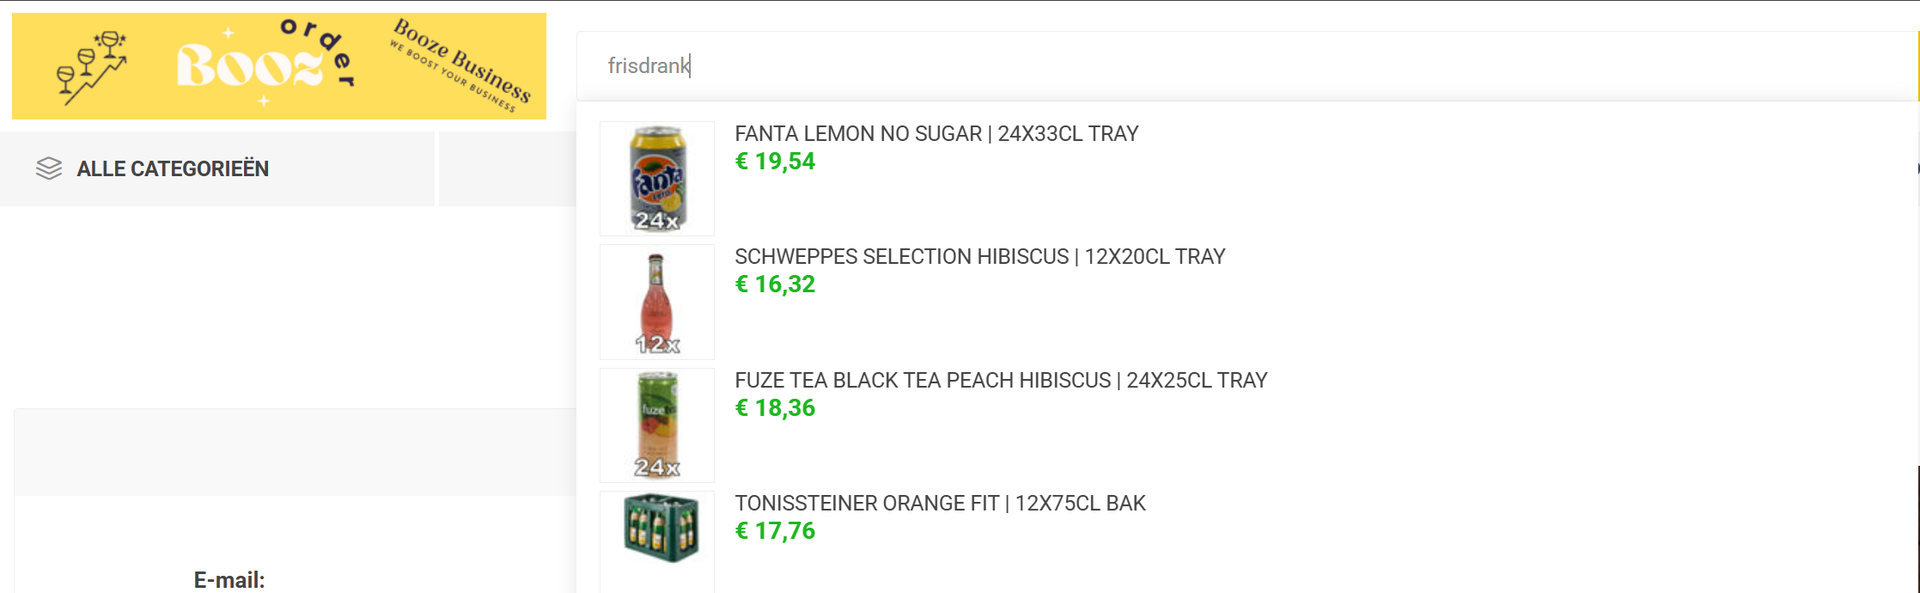Viewport: 1920px width, 593px height.
Task: Click the € 18,36 price
Action: pyautogui.click(x=775, y=408)
